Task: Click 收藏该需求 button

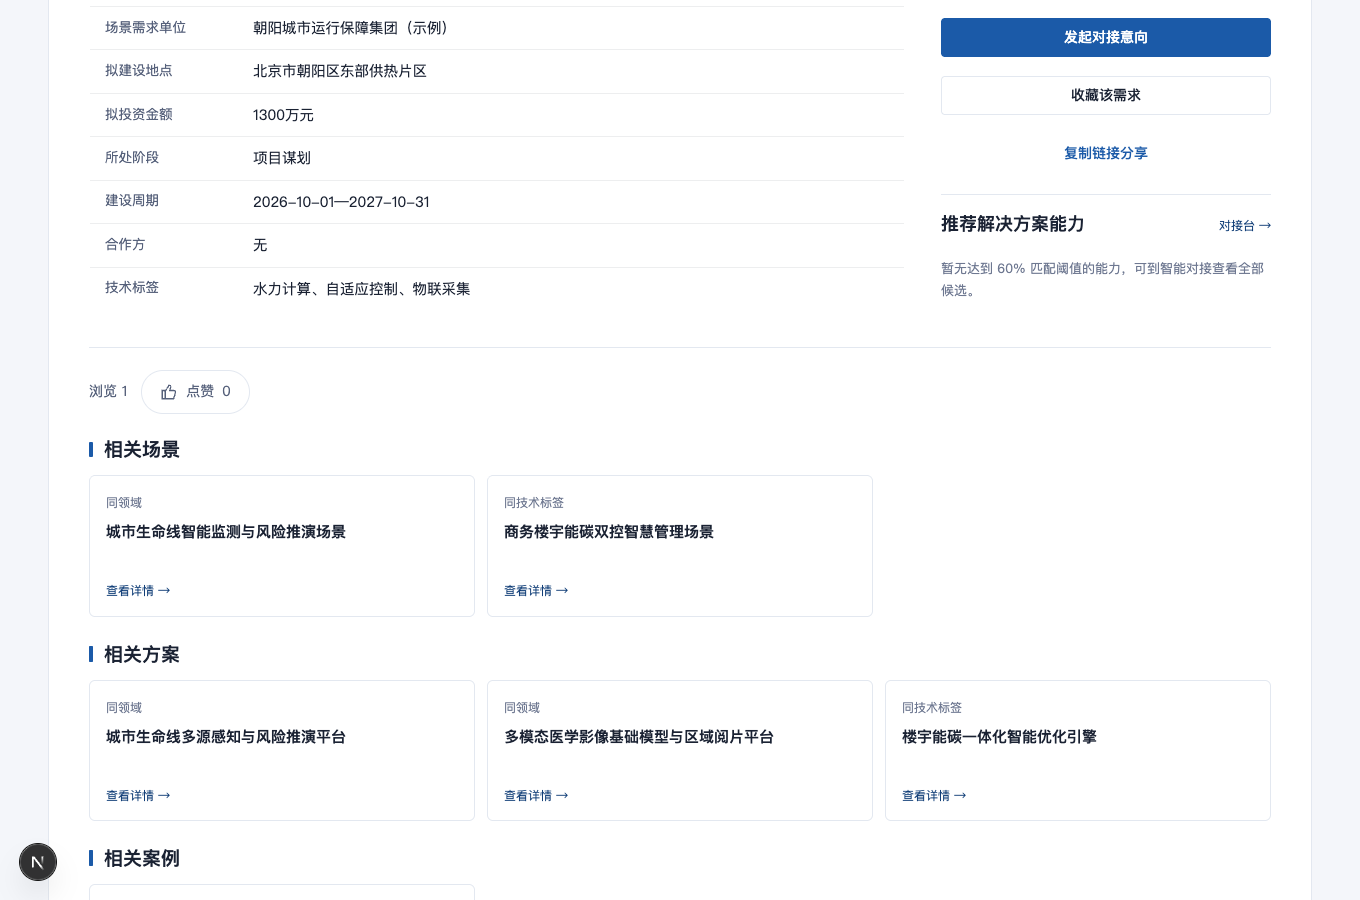Action: (x=1106, y=95)
